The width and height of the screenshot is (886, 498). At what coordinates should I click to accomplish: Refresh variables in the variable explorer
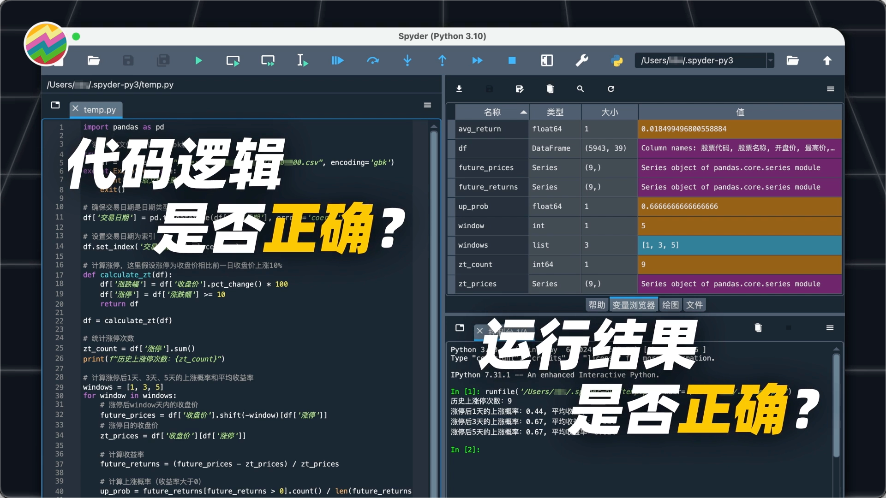tap(610, 88)
